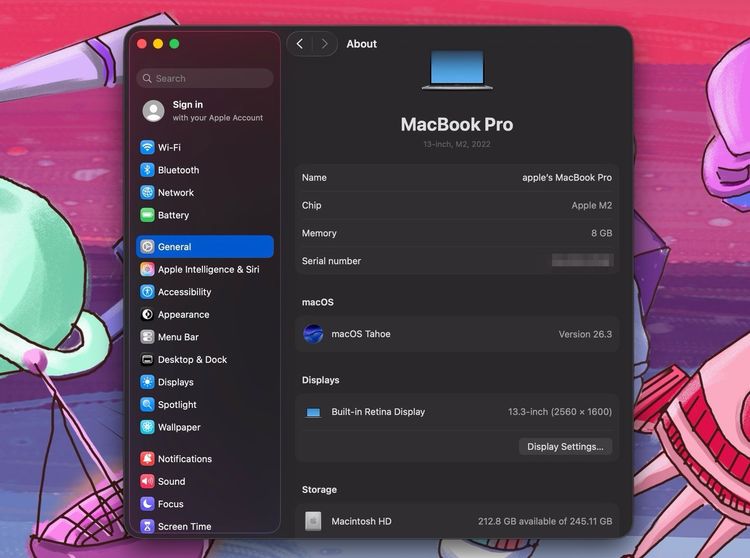Click the green Battery icon
Screen dimensions: 750x558
[147, 215]
